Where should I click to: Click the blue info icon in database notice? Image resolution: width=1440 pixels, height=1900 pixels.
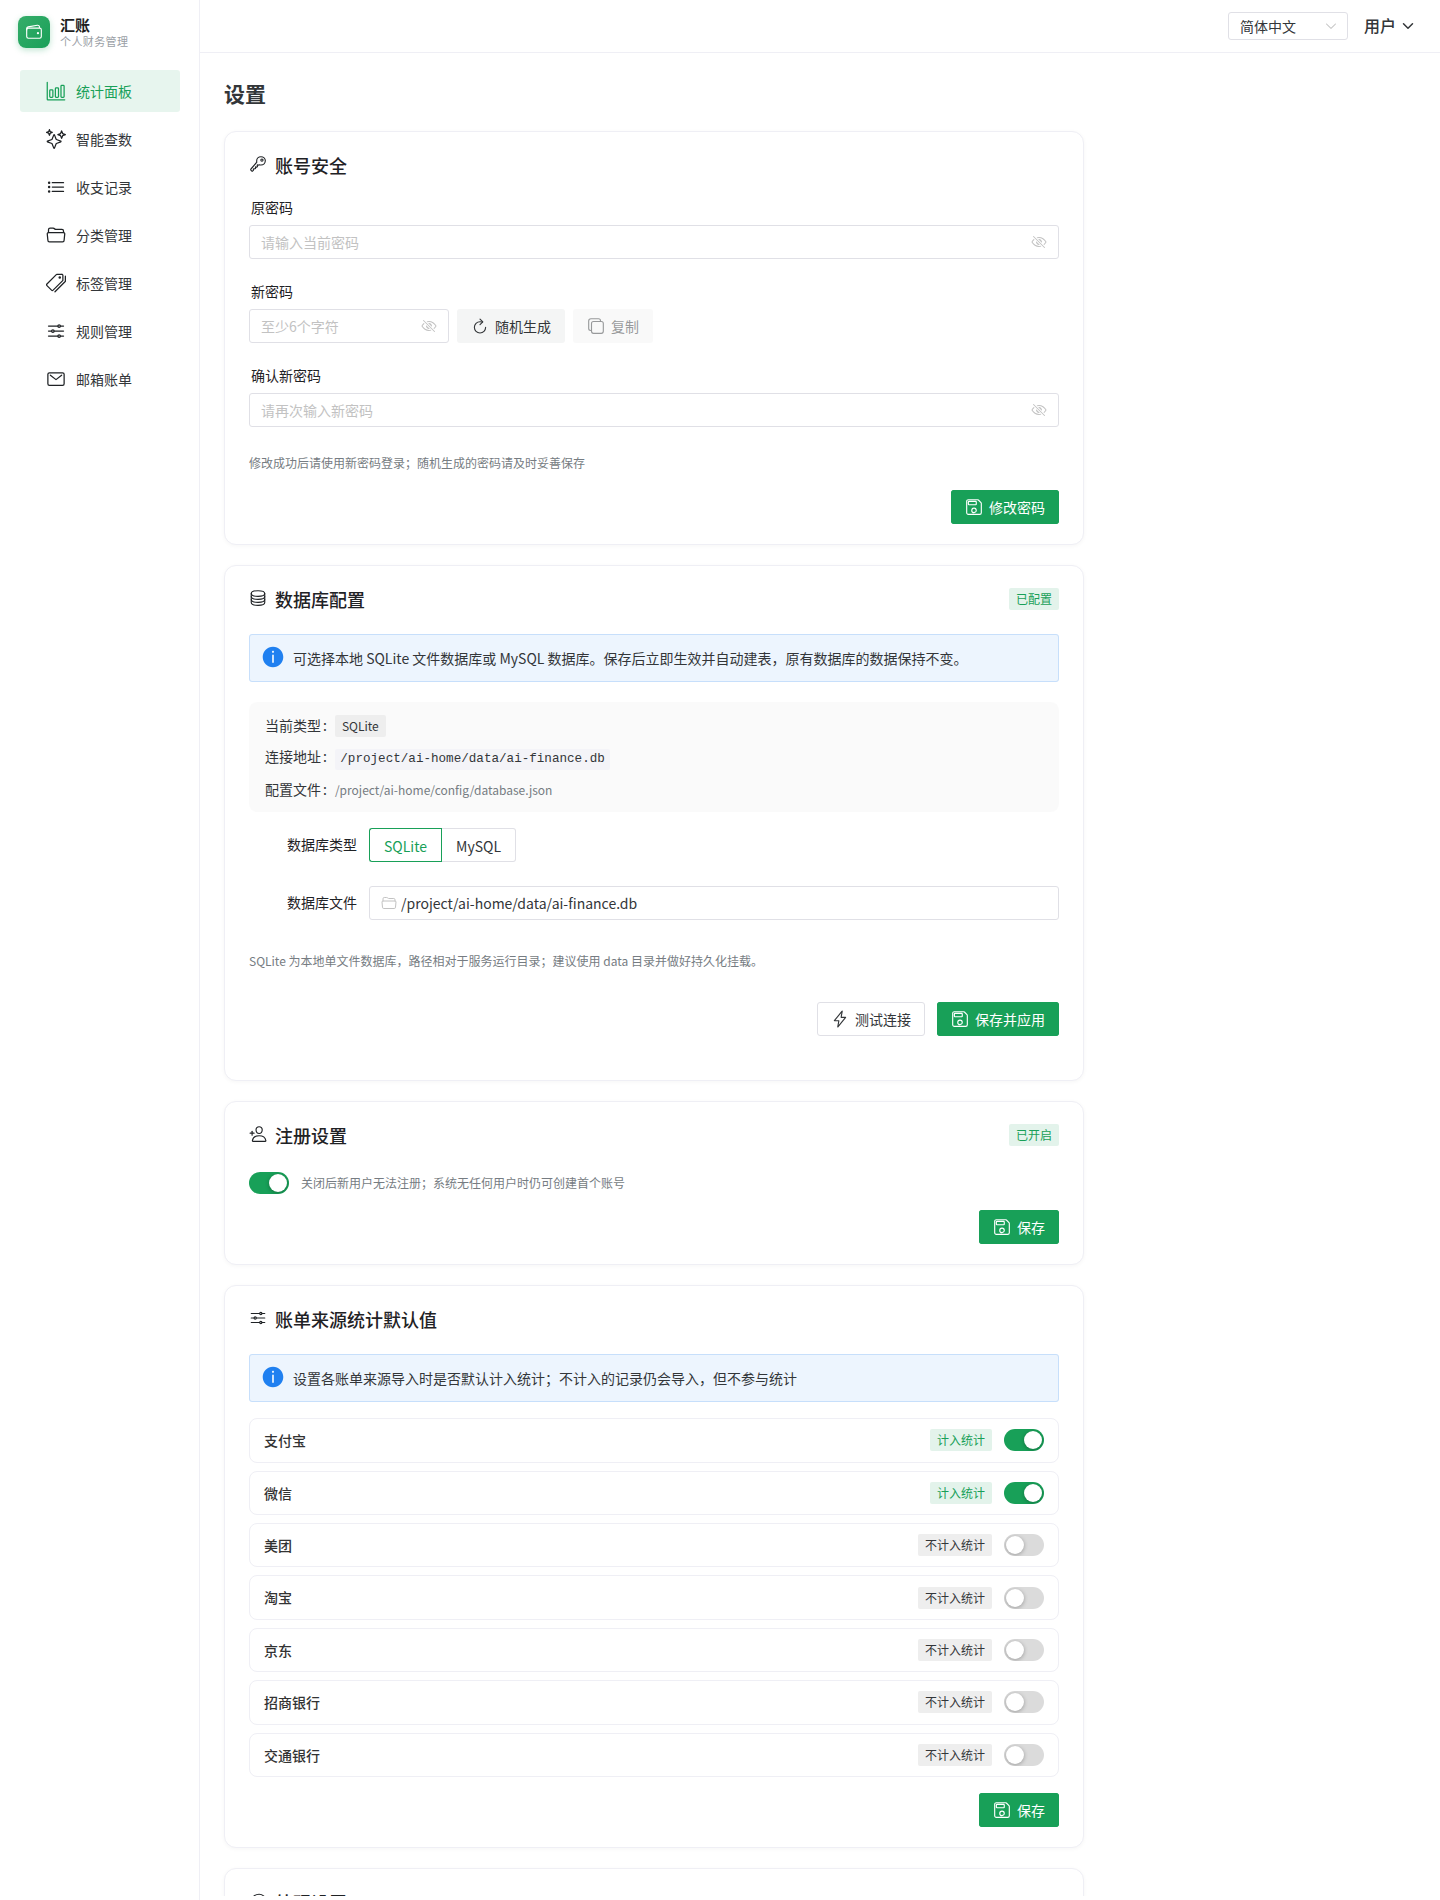[x=273, y=657]
